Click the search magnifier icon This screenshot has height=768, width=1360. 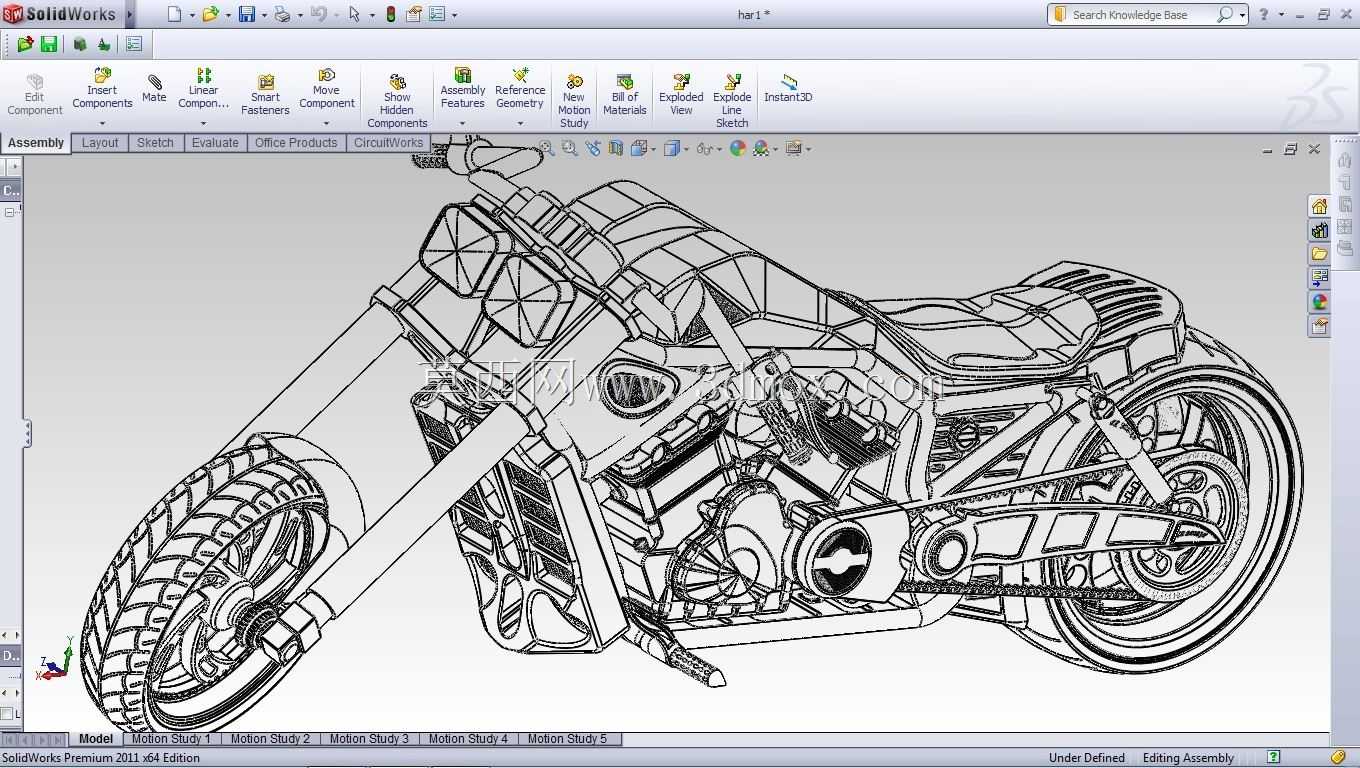pyautogui.click(x=1224, y=14)
